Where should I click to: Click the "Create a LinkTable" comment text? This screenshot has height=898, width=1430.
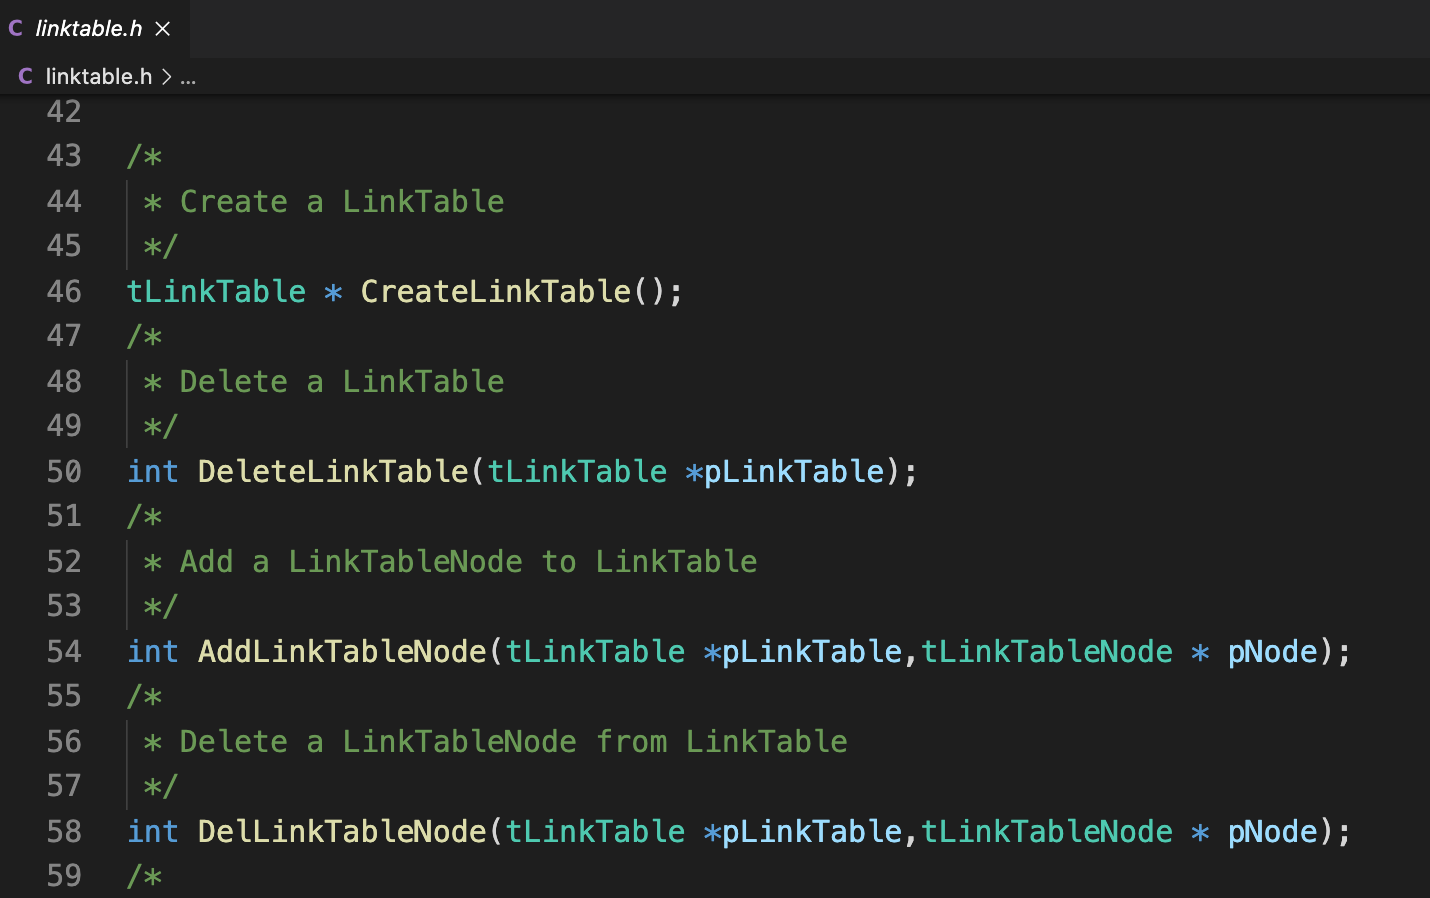click(x=342, y=201)
